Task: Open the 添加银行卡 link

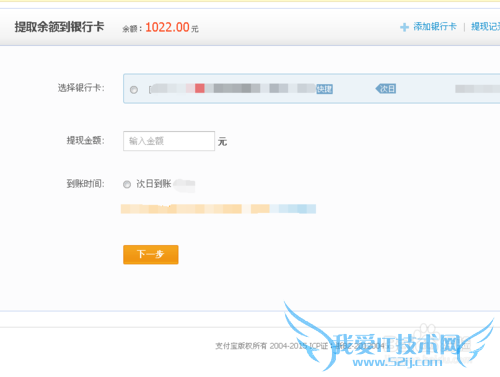Action: [x=435, y=27]
